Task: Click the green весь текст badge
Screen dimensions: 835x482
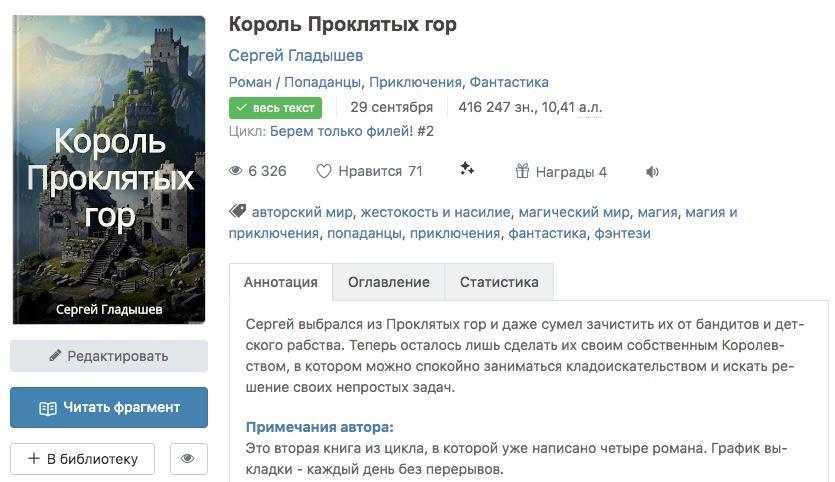Action: coord(275,108)
